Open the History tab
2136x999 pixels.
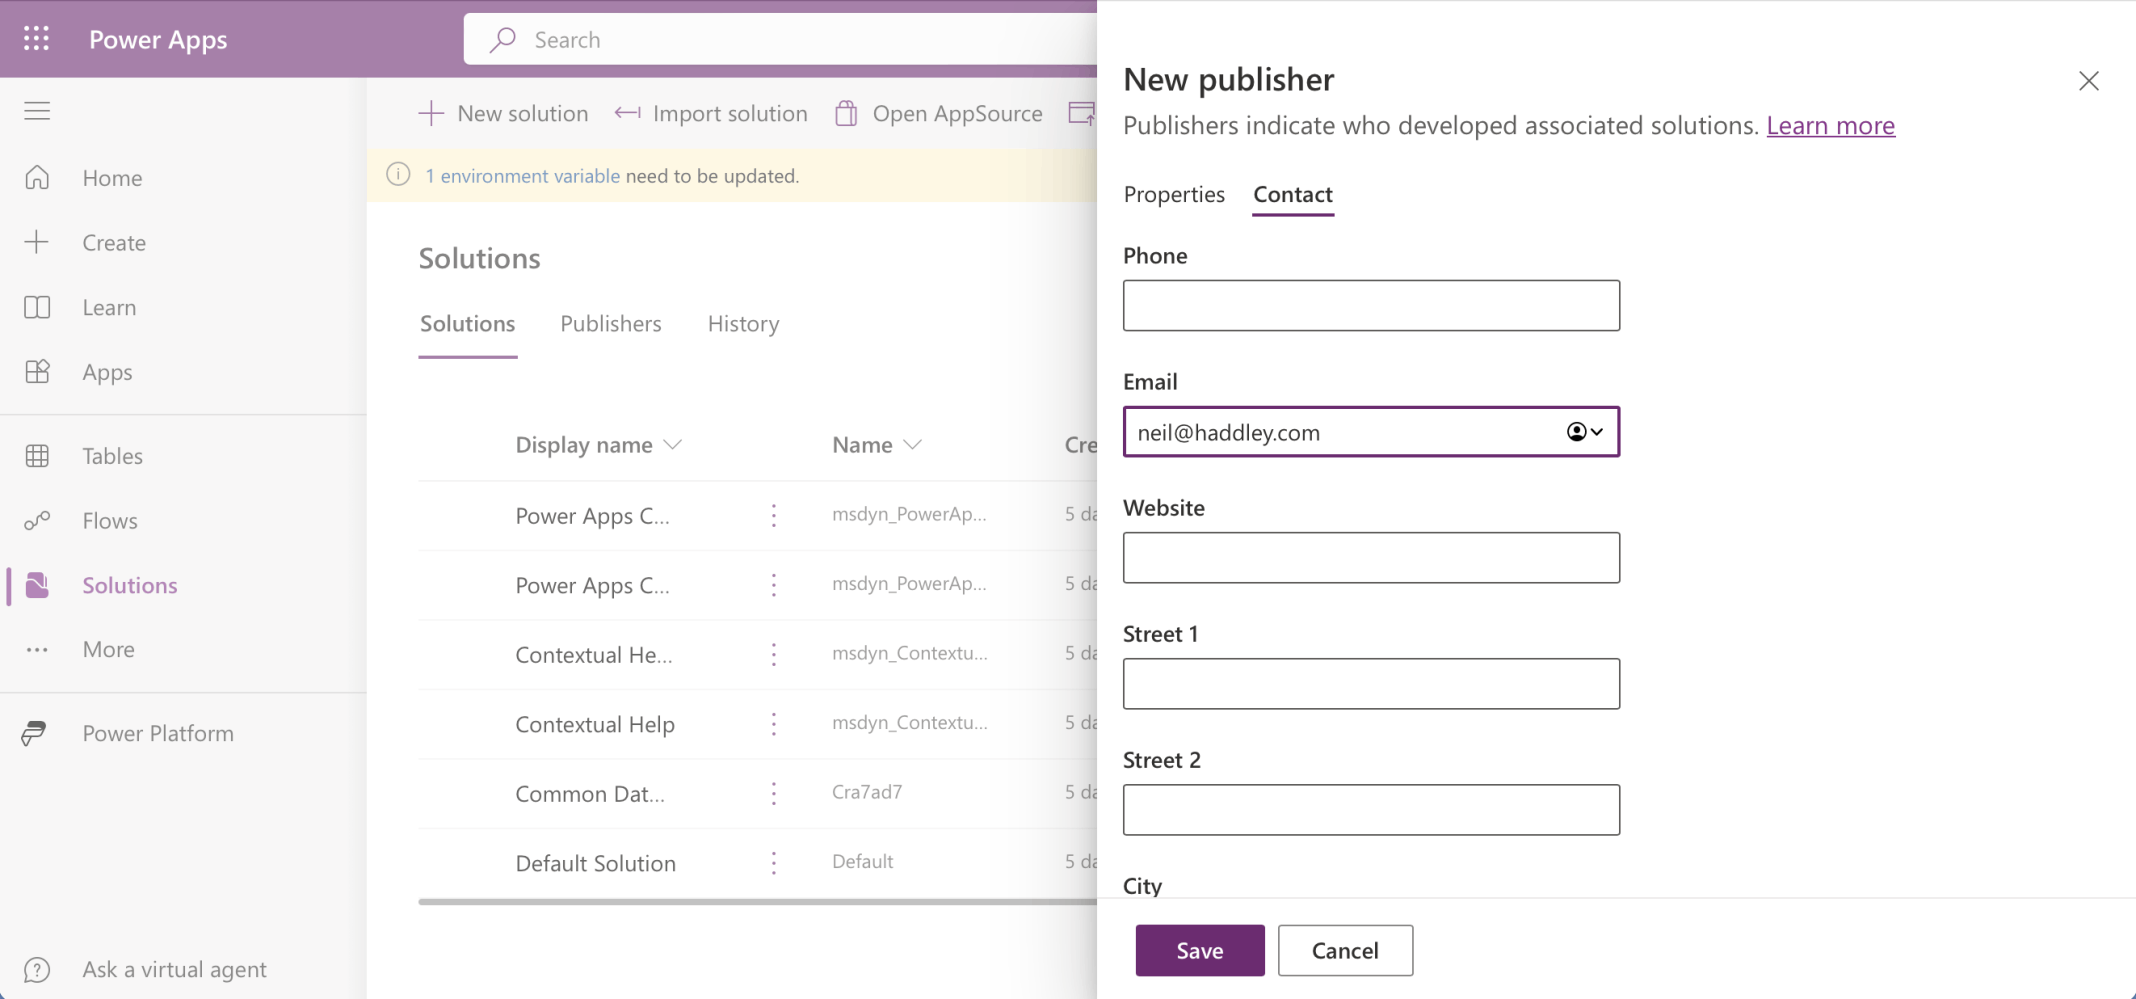(743, 324)
